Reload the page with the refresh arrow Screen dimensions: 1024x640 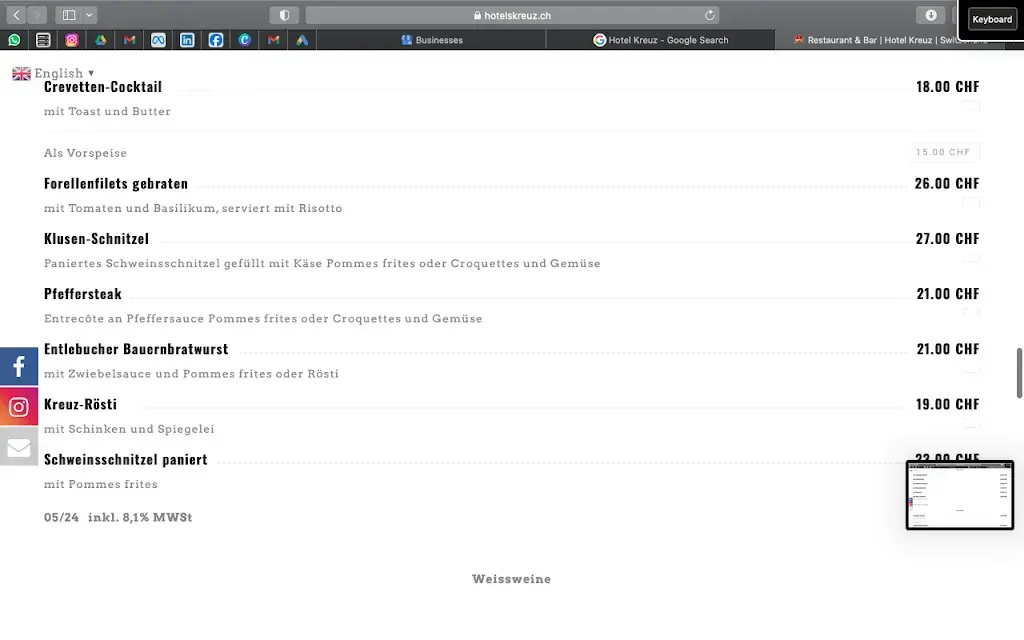coord(710,15)
